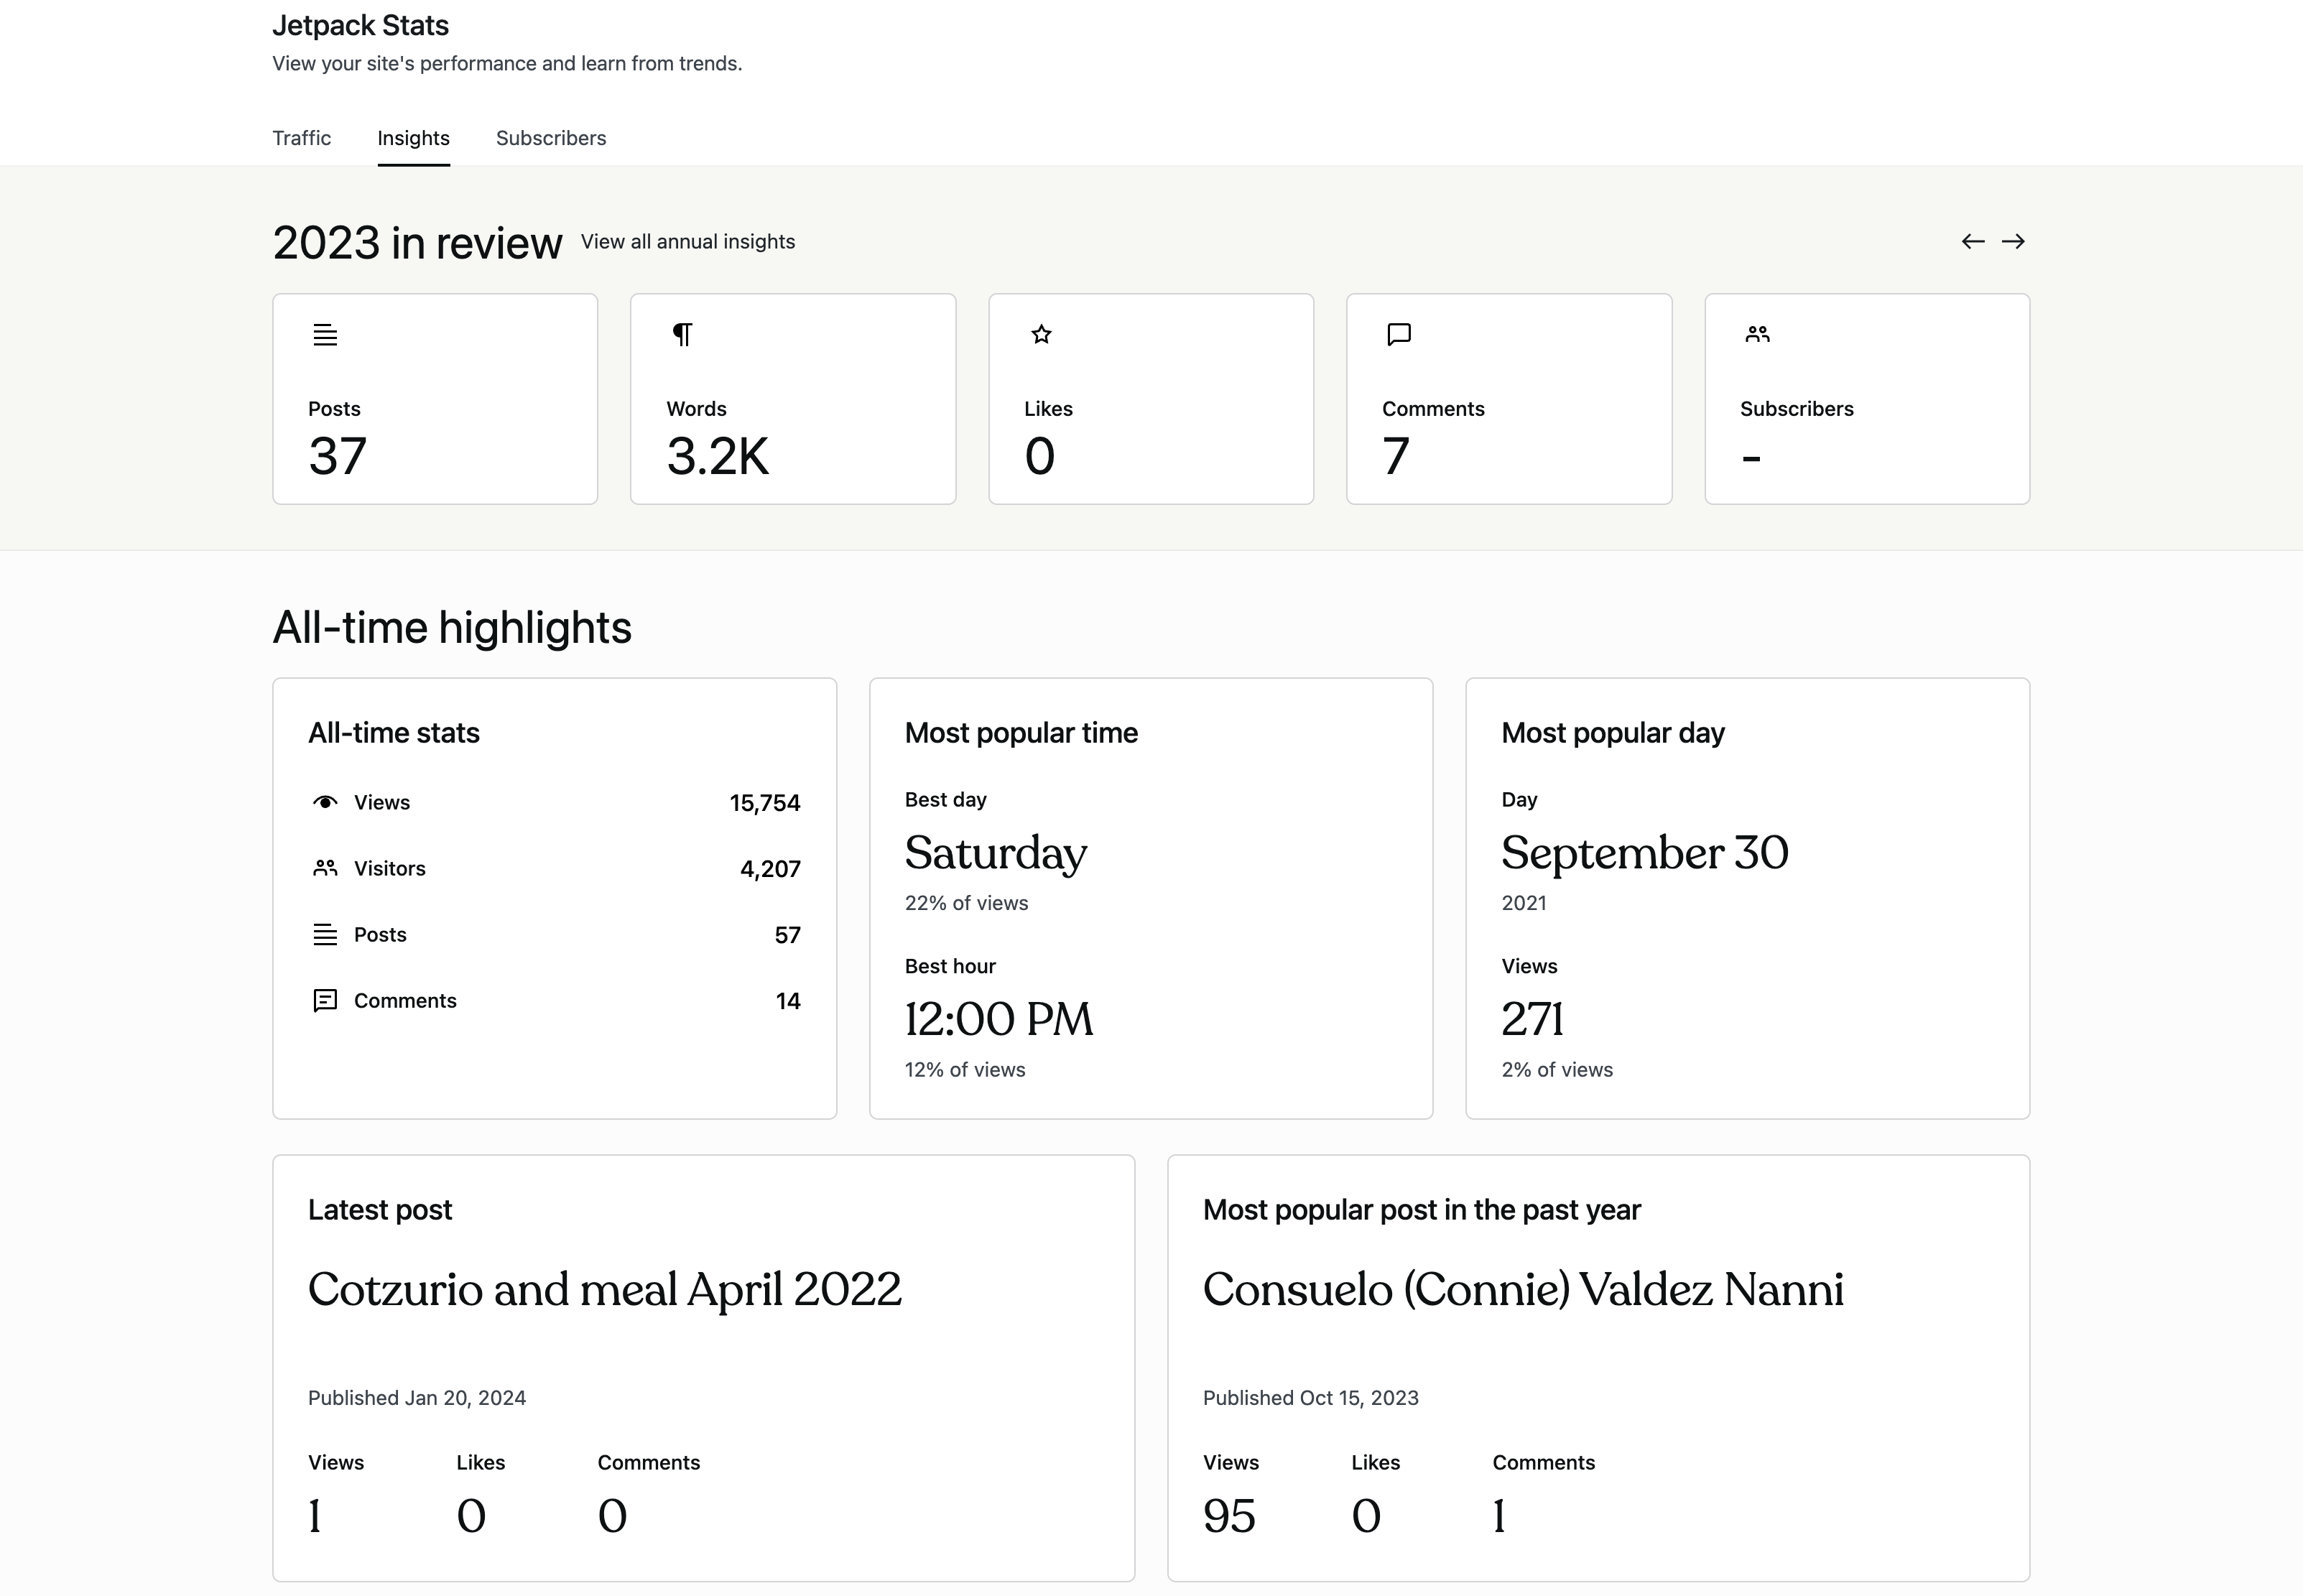Screen dimensions: 2303x1596
Task: Open View all annual insights link
Action: point(687,242)
